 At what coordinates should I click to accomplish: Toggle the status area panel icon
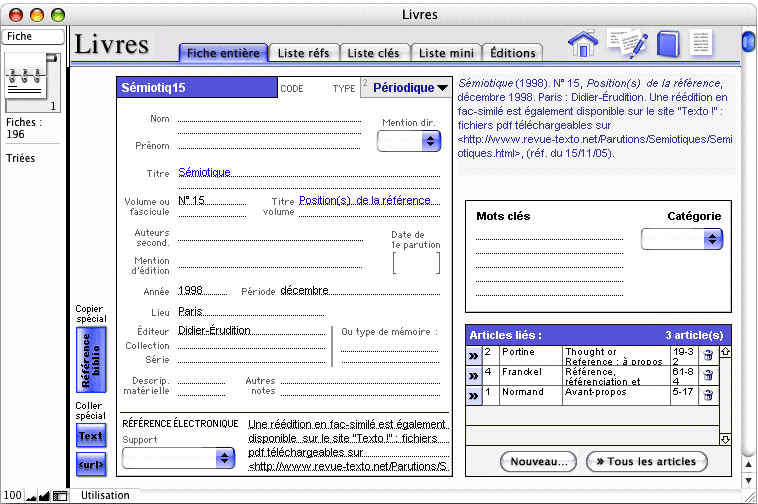point(59,496)
